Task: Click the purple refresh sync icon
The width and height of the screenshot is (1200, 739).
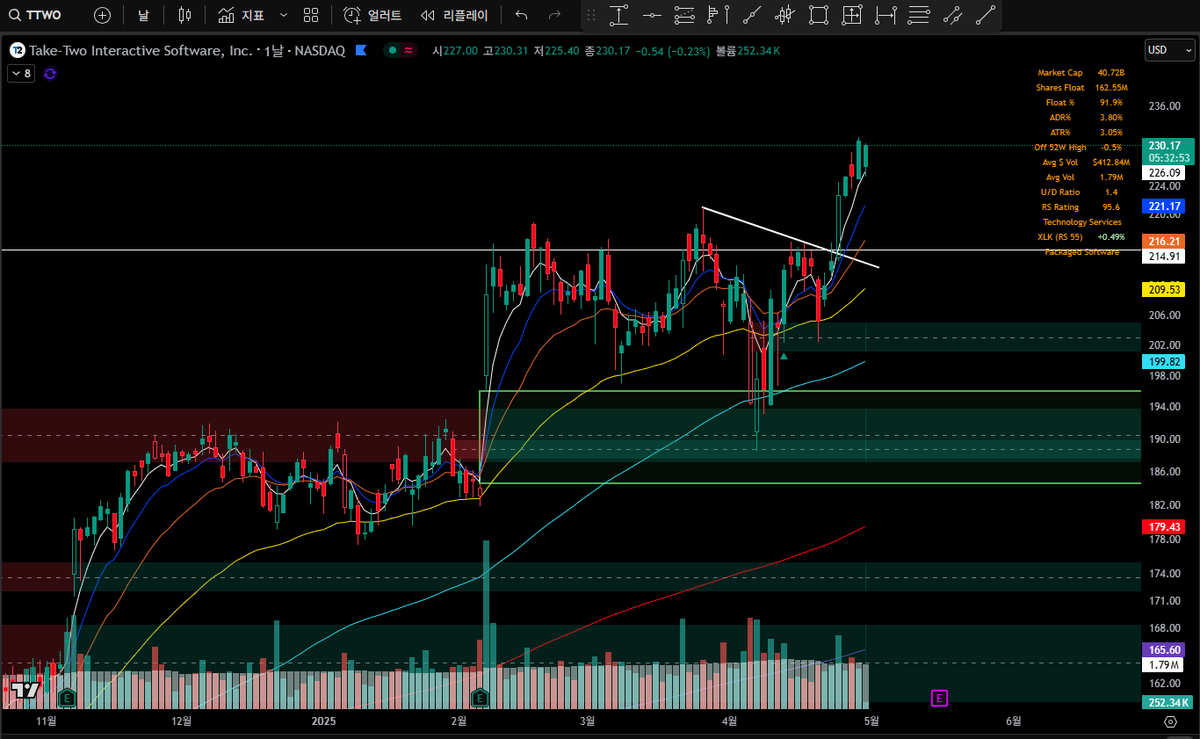Action: tap(50, 73)
